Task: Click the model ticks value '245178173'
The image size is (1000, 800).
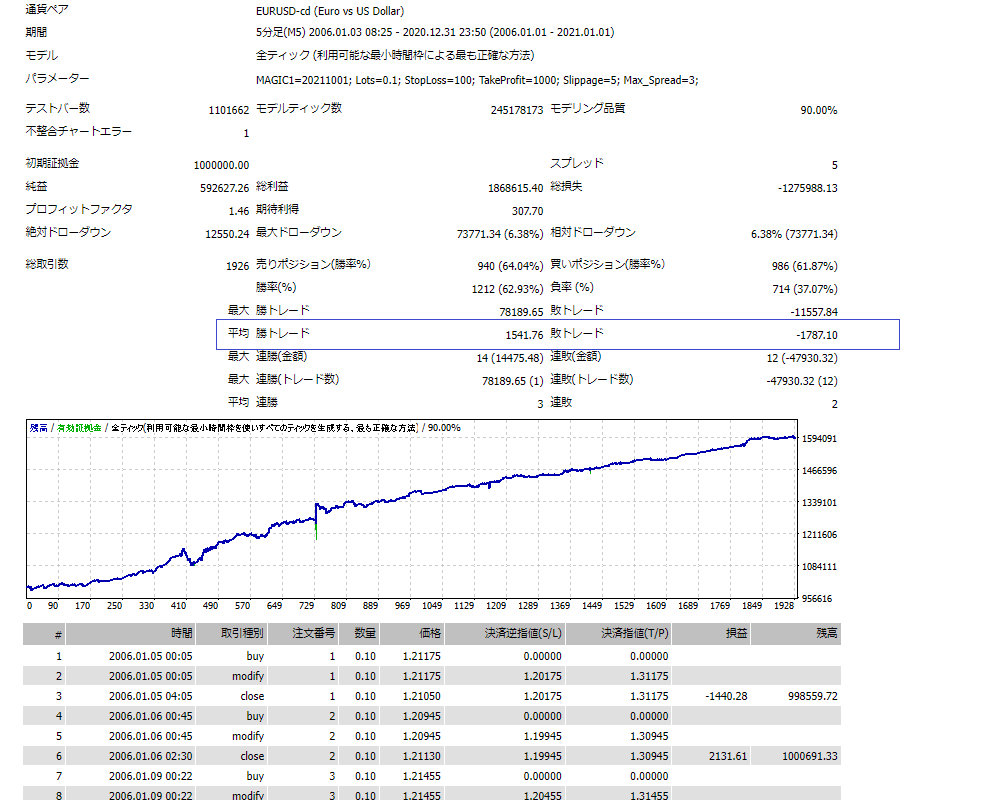Action: pos(517,110)
